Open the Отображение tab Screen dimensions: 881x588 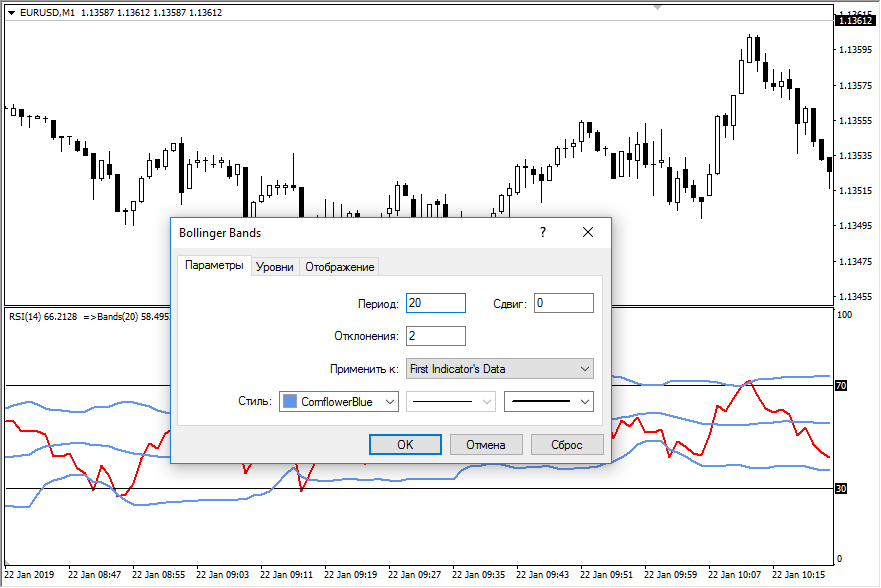click(x=340, y=267)
